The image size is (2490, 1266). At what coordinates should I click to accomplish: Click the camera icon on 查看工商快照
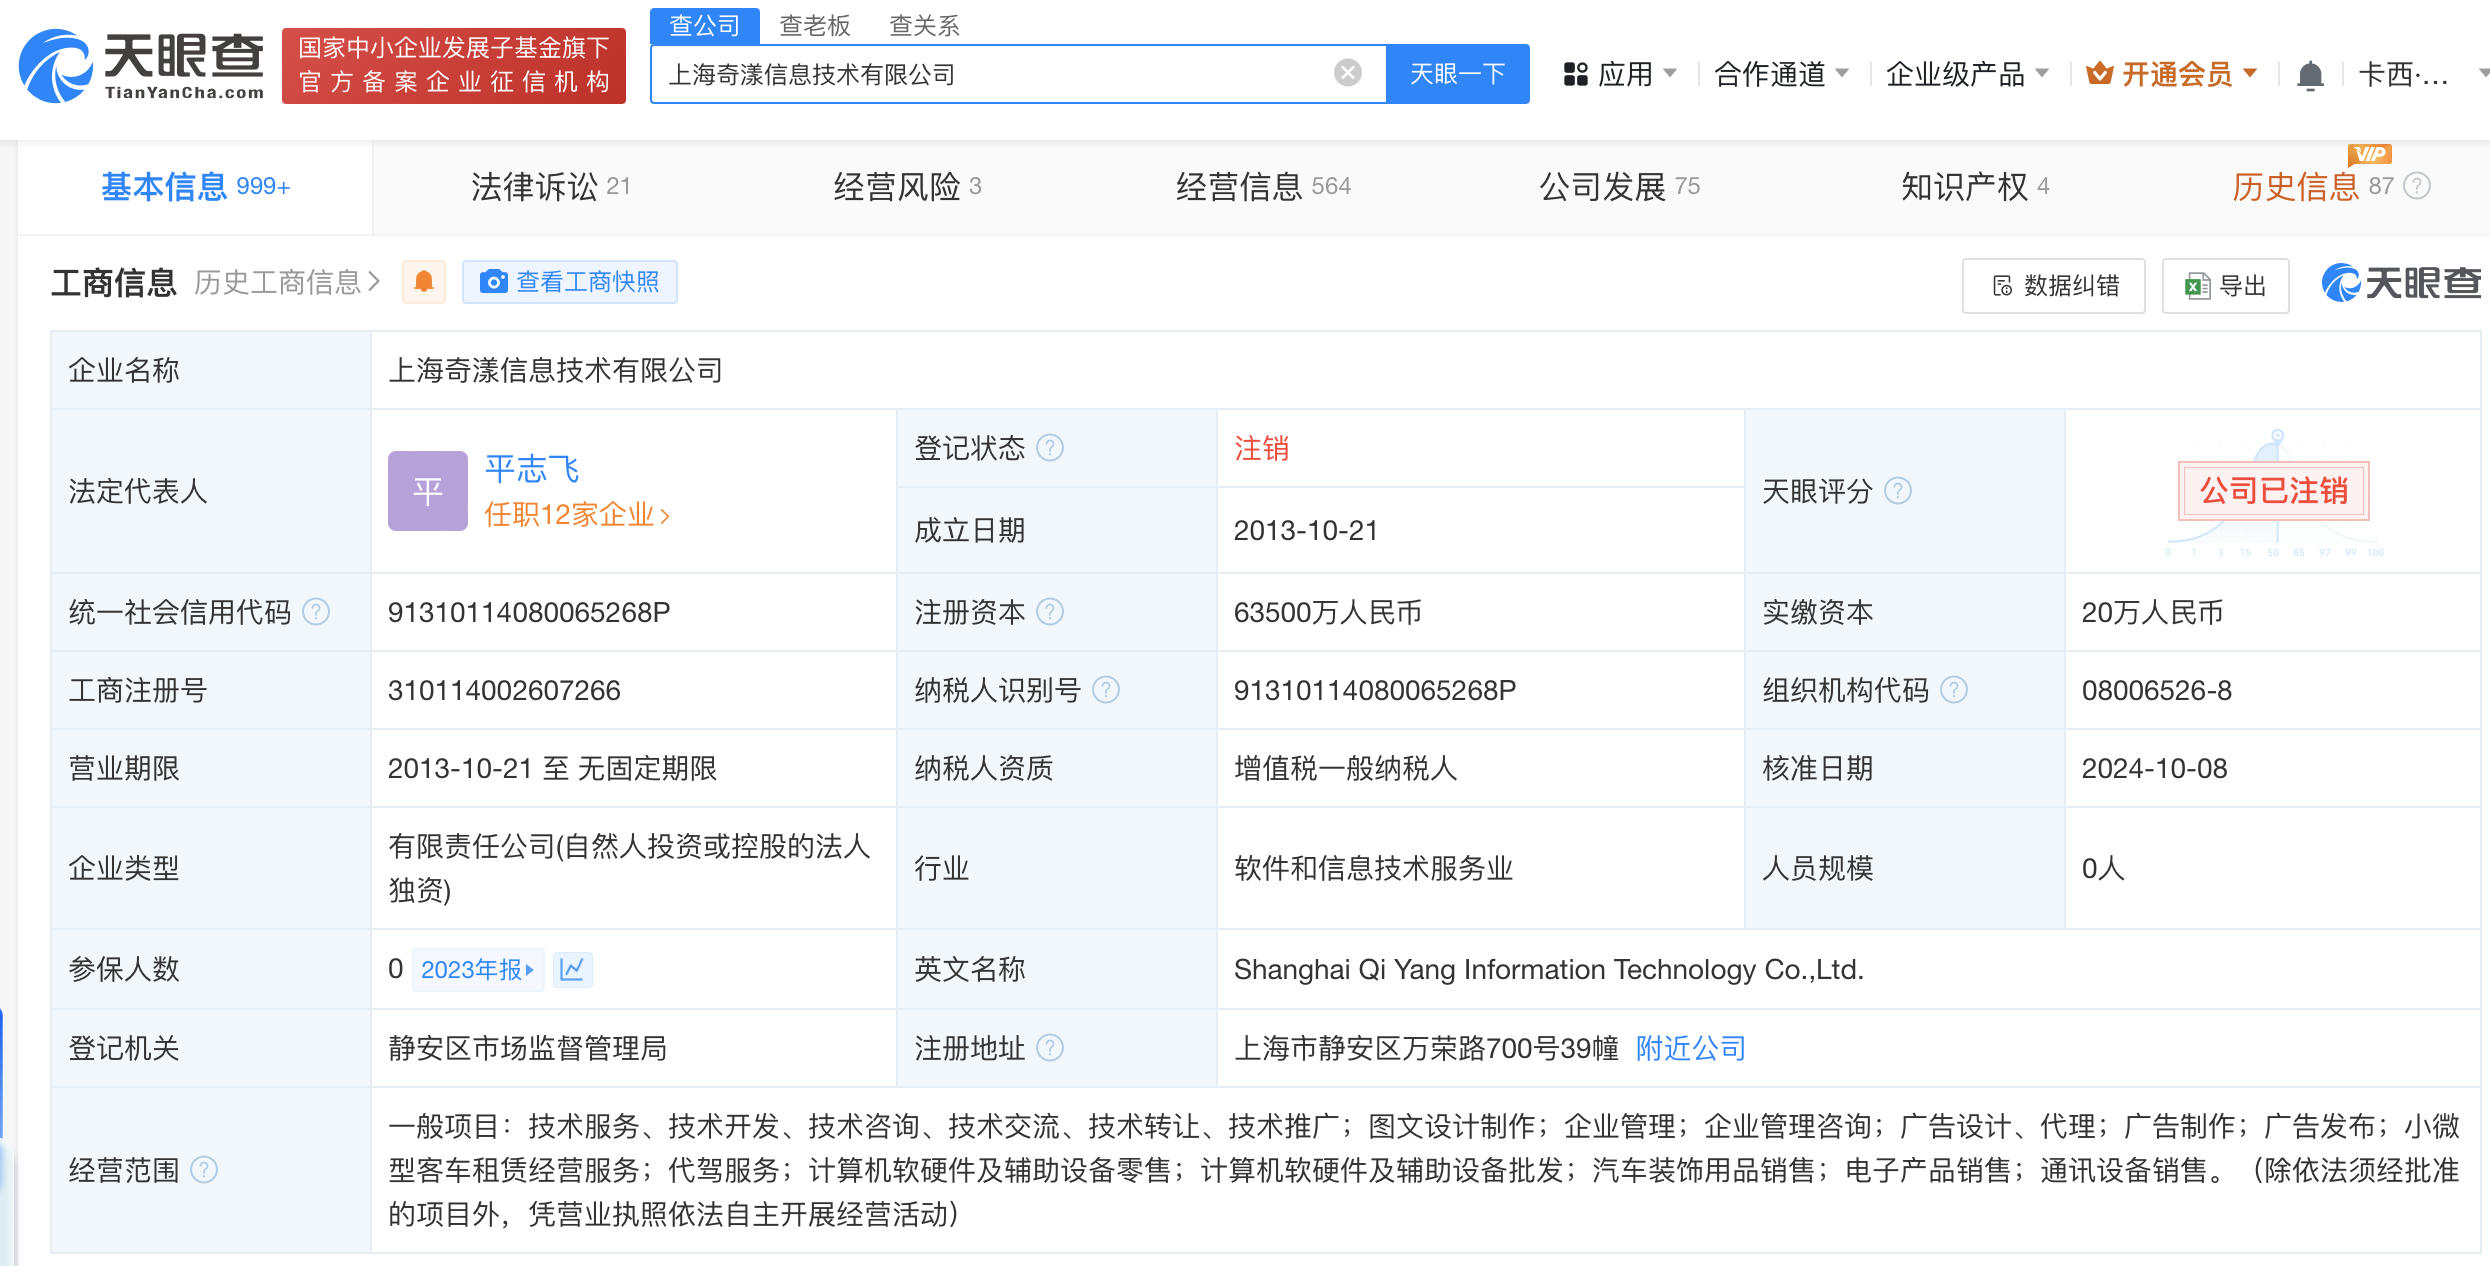pos(494,282)
